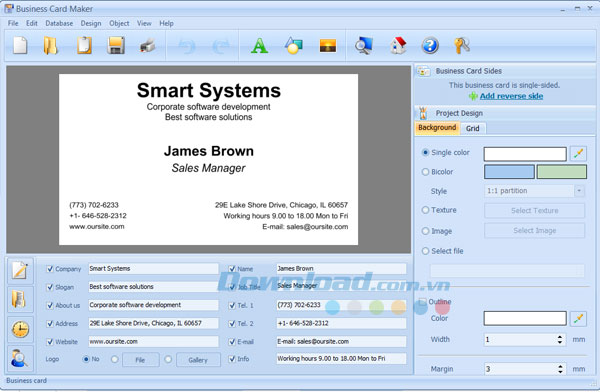Click the Bicolor light blue color swatch
Image resolution: width=600 pixels, height=392 pixels.
pyautogui.click(x=509, y=172)
